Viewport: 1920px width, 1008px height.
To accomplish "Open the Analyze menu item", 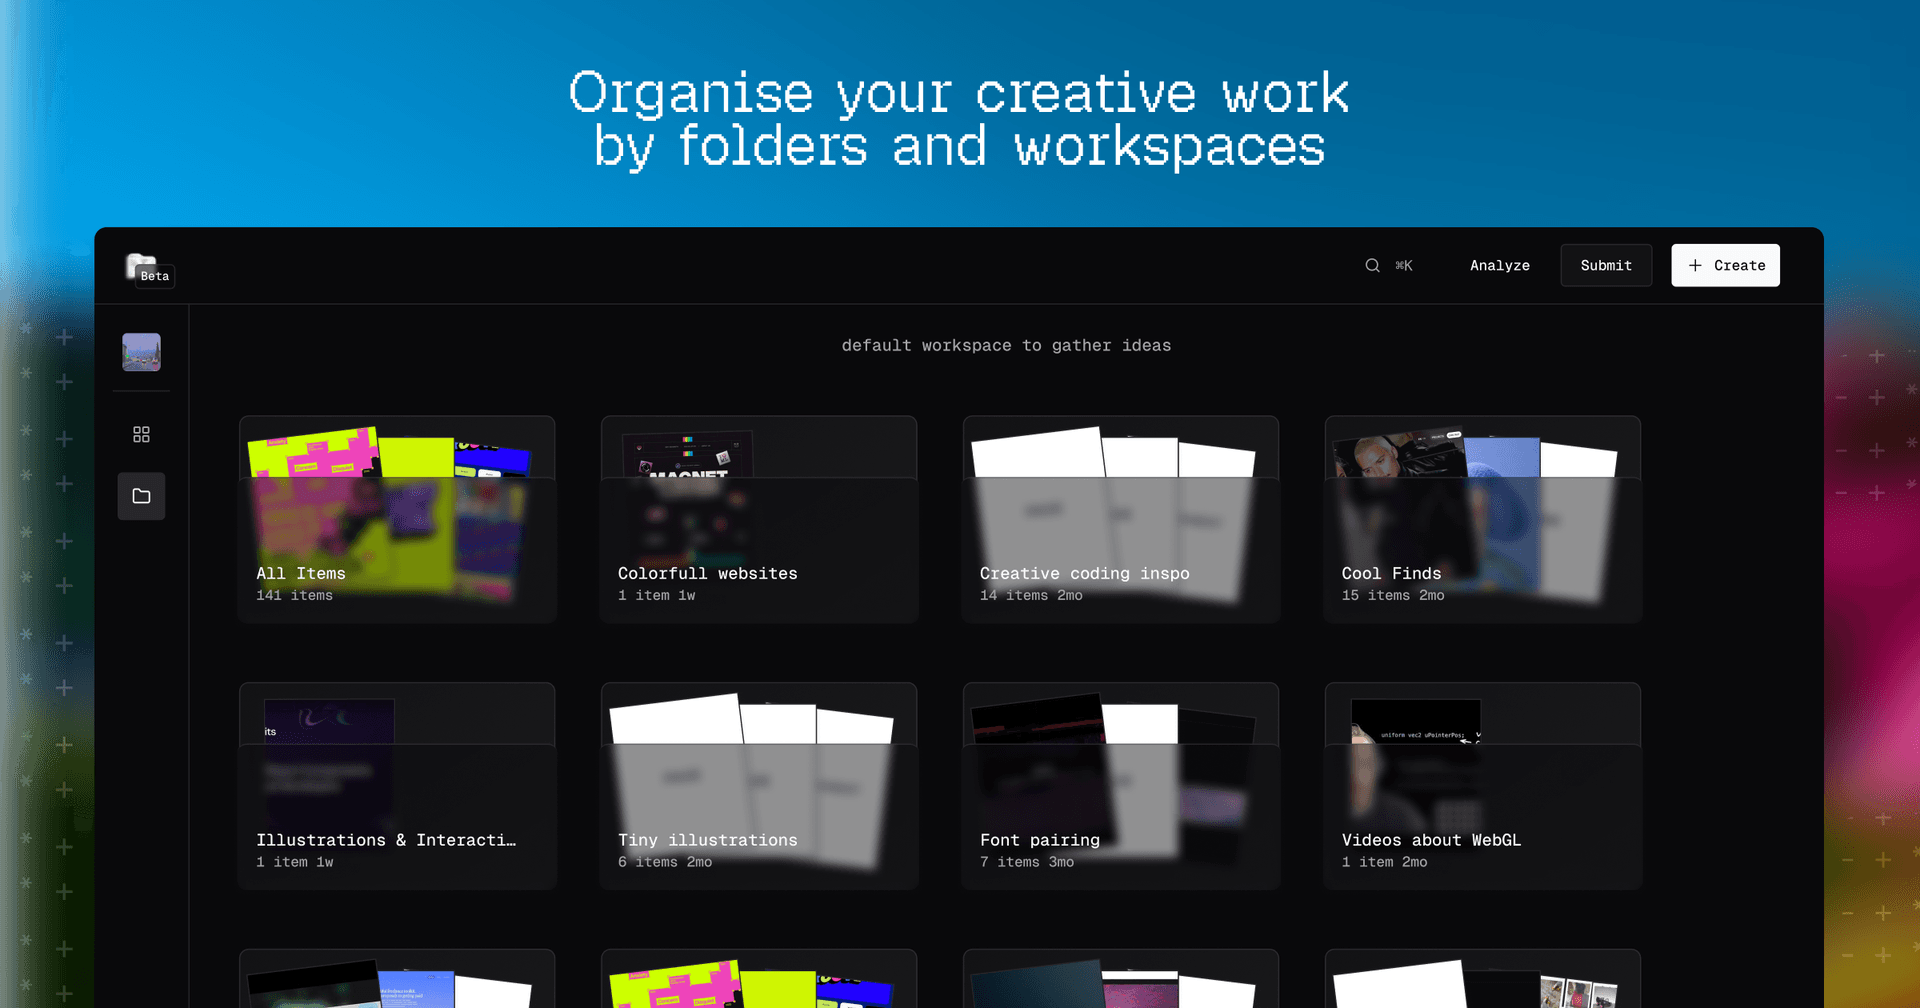I will (1499, 265).
